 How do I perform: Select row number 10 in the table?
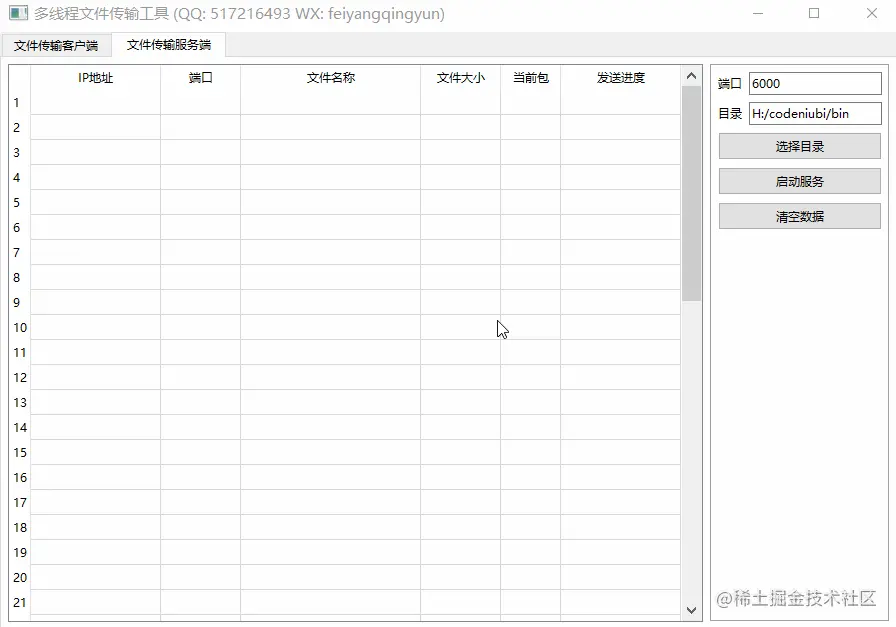[20, 328]
